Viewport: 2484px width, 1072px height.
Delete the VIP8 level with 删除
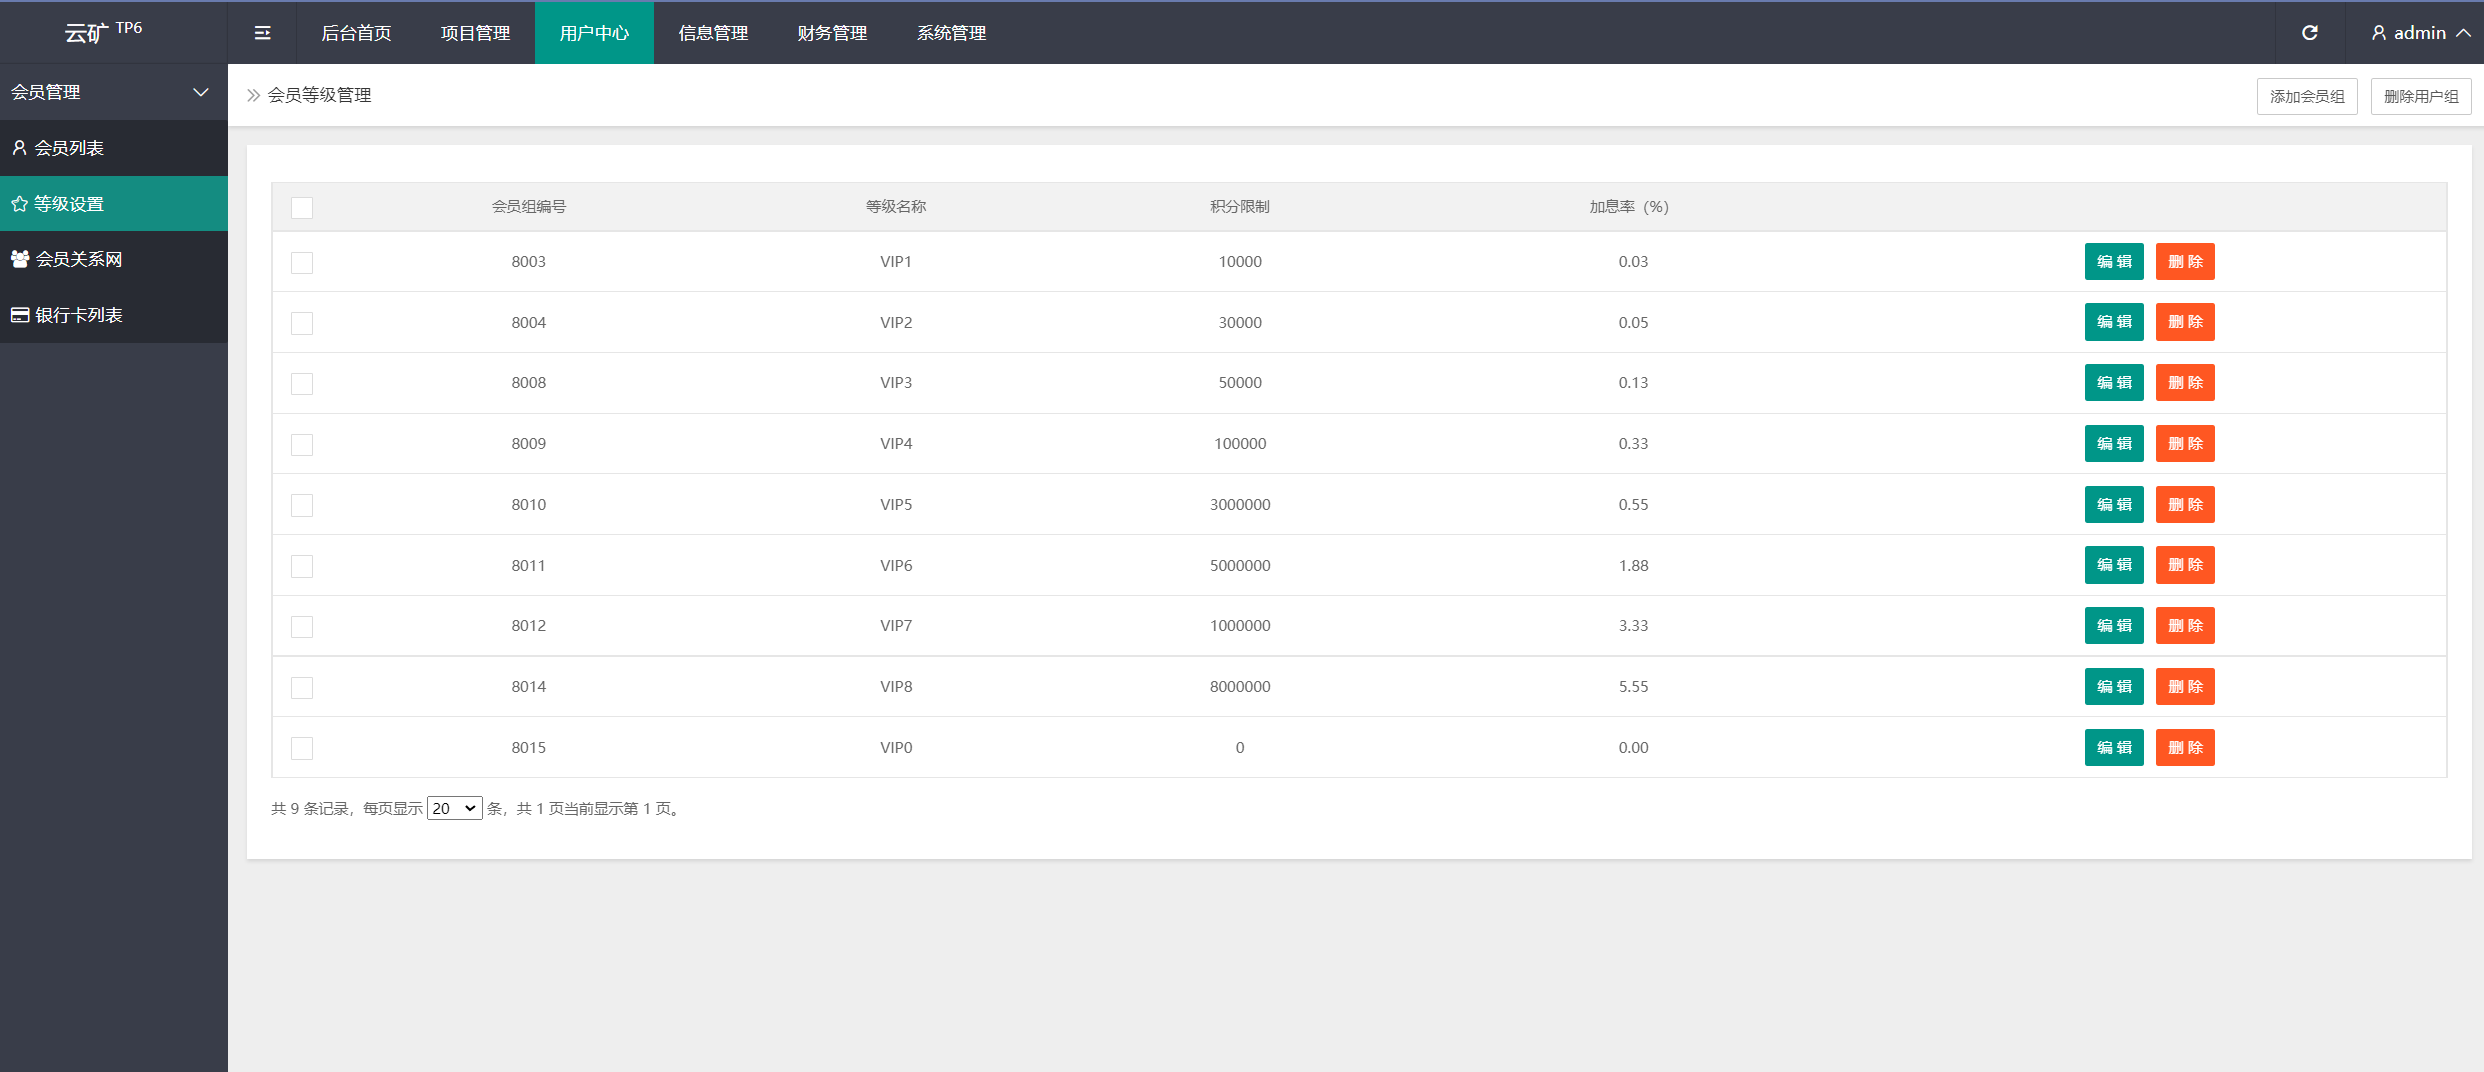point(2185,687)
